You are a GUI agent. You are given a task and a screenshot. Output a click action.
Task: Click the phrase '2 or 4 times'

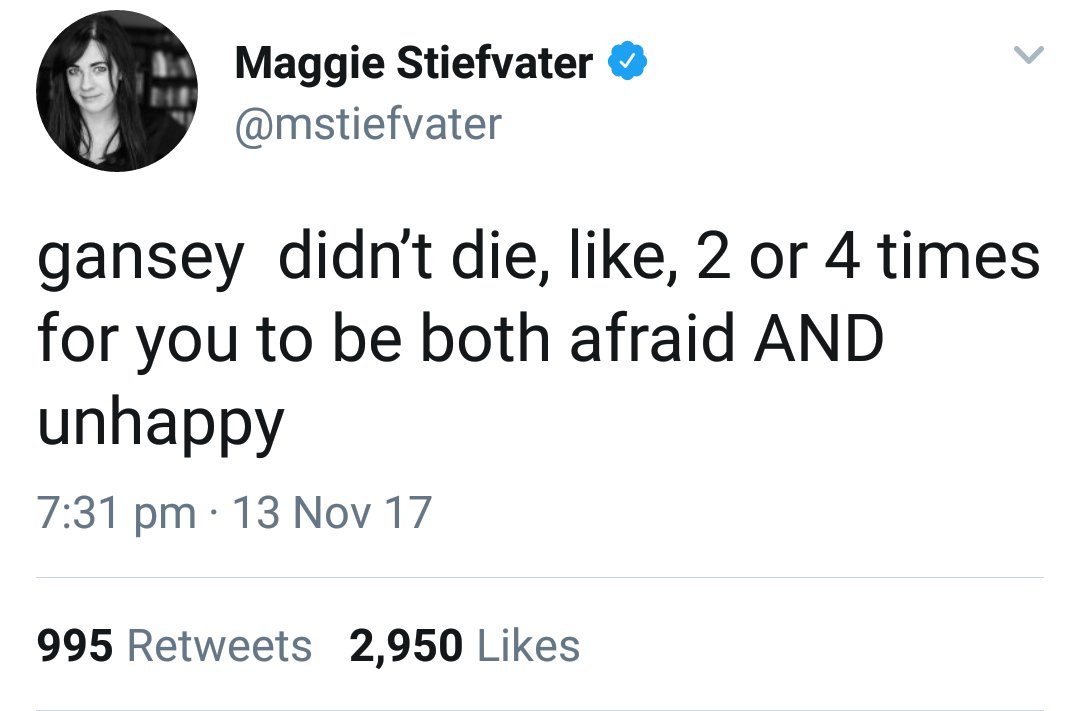pyautogui.click(x=868, y=256)
